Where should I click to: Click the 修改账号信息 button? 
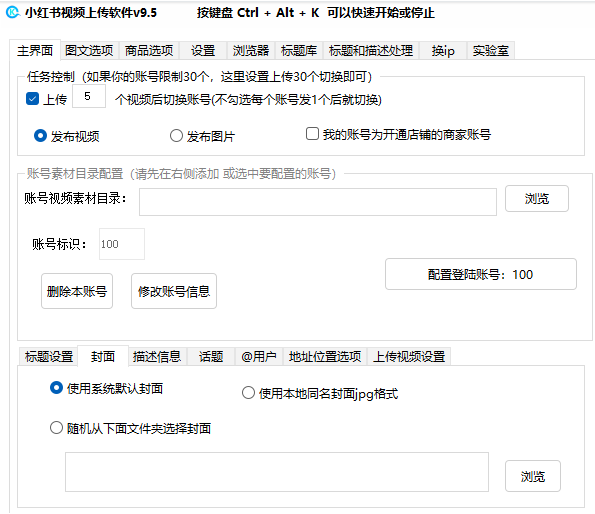click(174, 291)
